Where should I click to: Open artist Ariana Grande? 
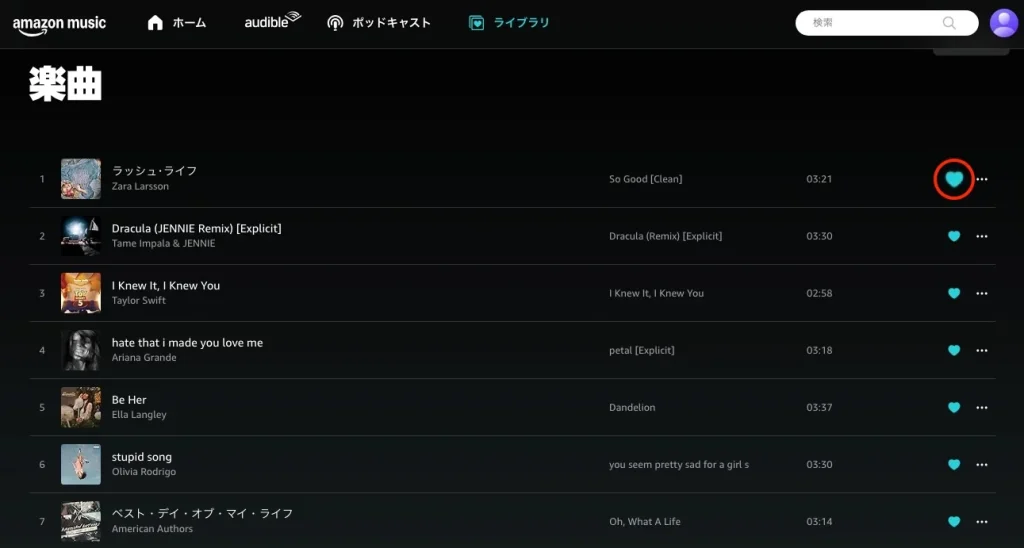[144, 357]
